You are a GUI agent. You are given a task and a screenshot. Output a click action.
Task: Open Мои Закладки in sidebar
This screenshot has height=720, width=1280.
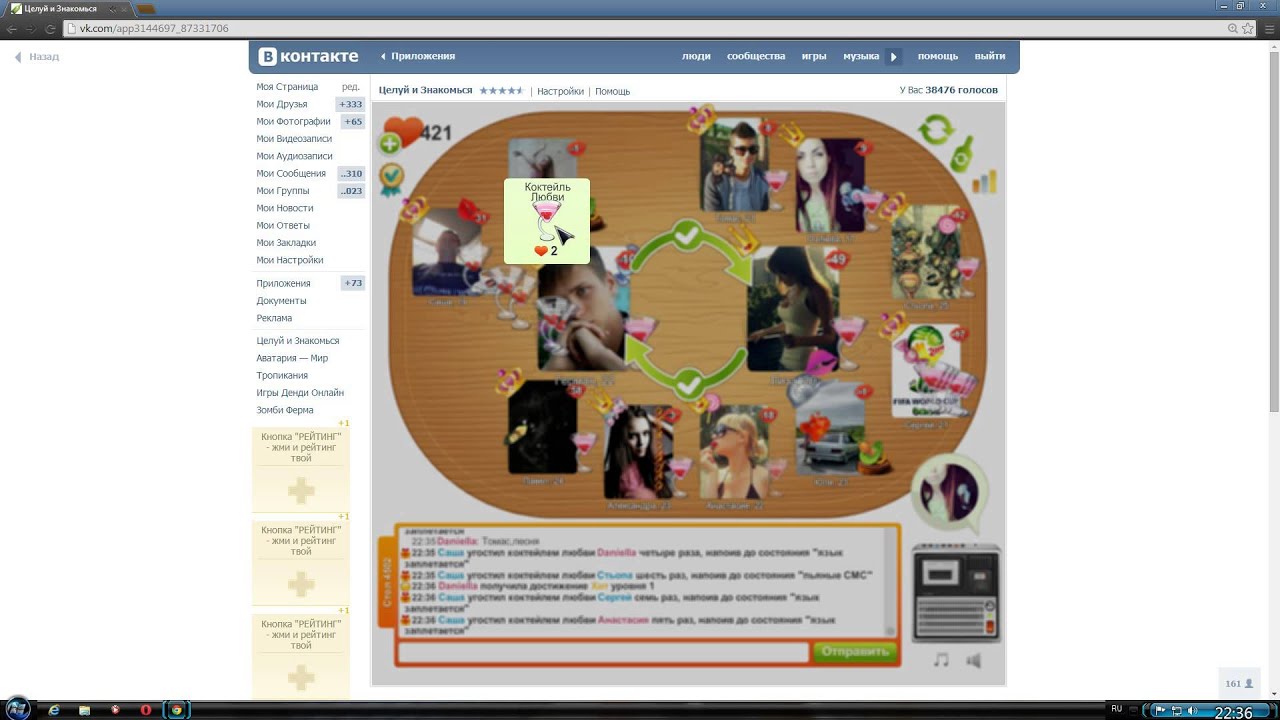click(x=286, y=243)
